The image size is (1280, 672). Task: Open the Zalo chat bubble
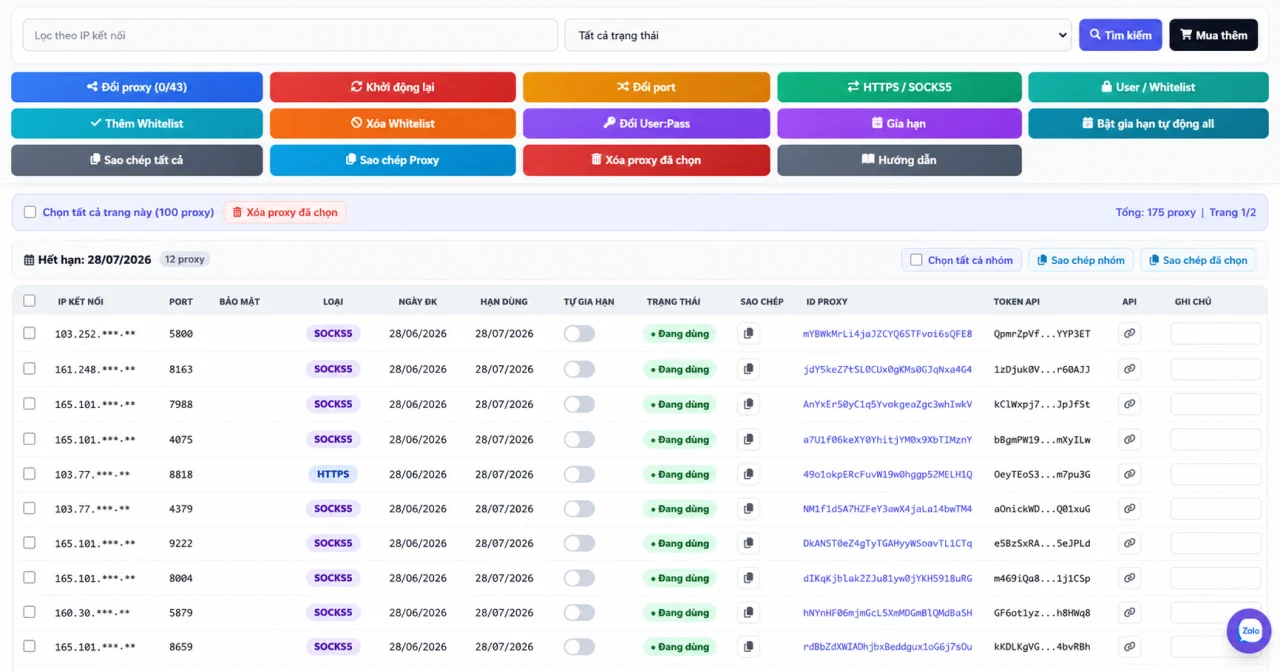1249,631
